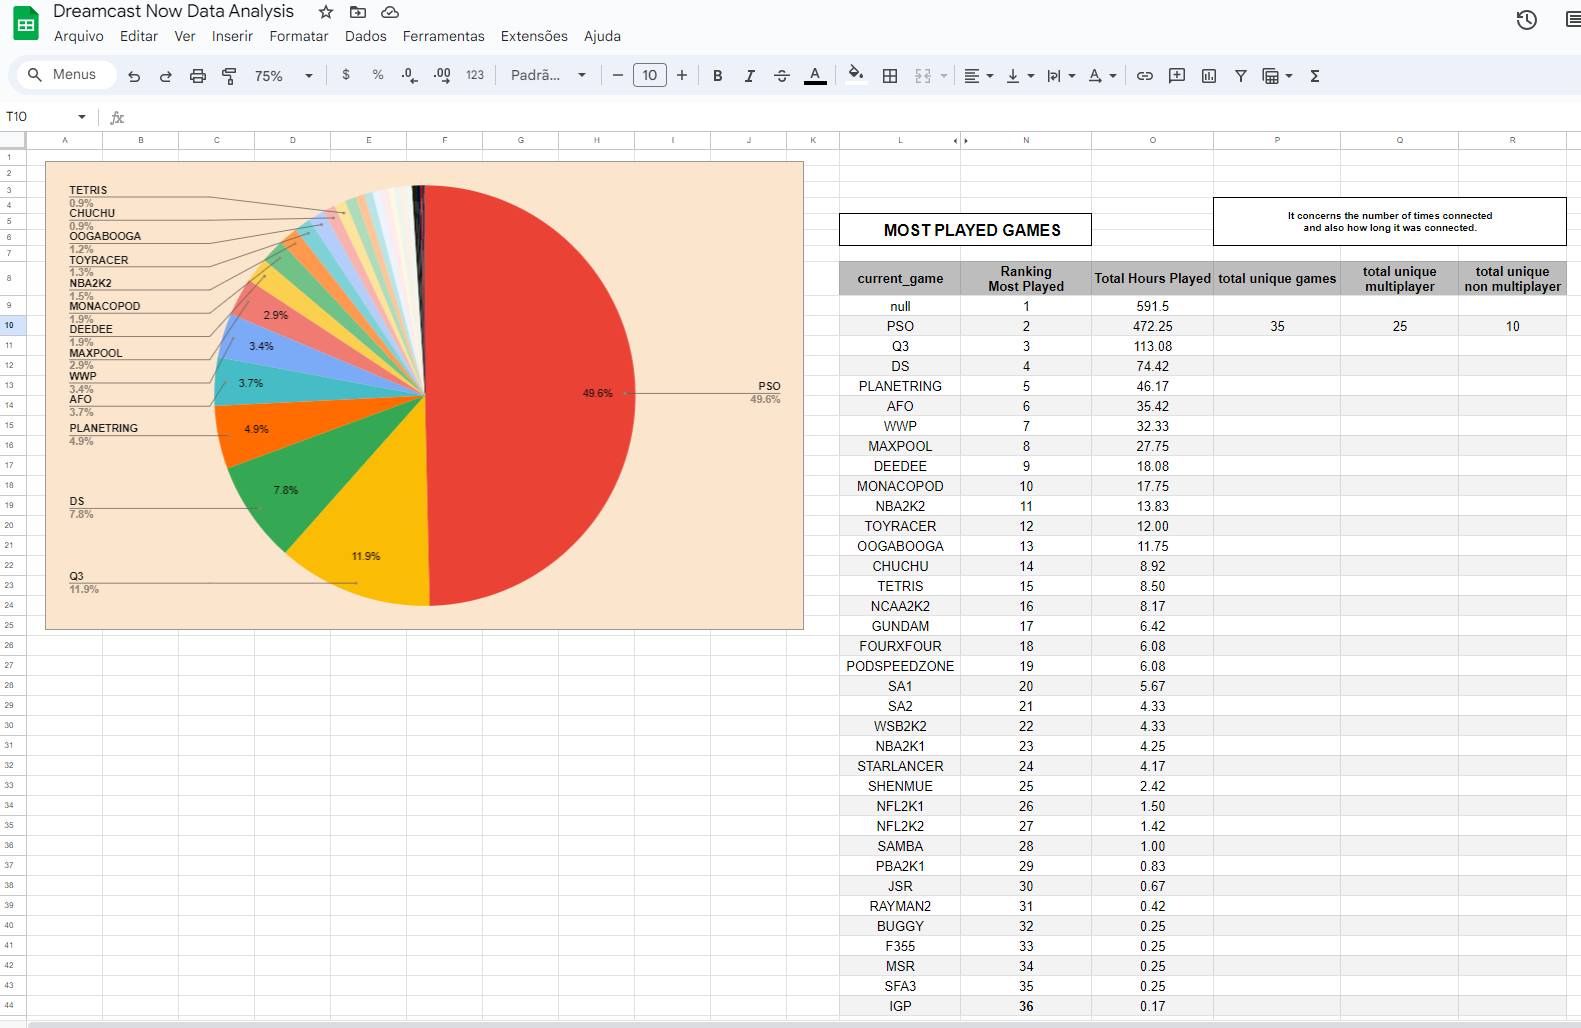Increase font size with plus button

pyautogui.click(x=682, y=75)
